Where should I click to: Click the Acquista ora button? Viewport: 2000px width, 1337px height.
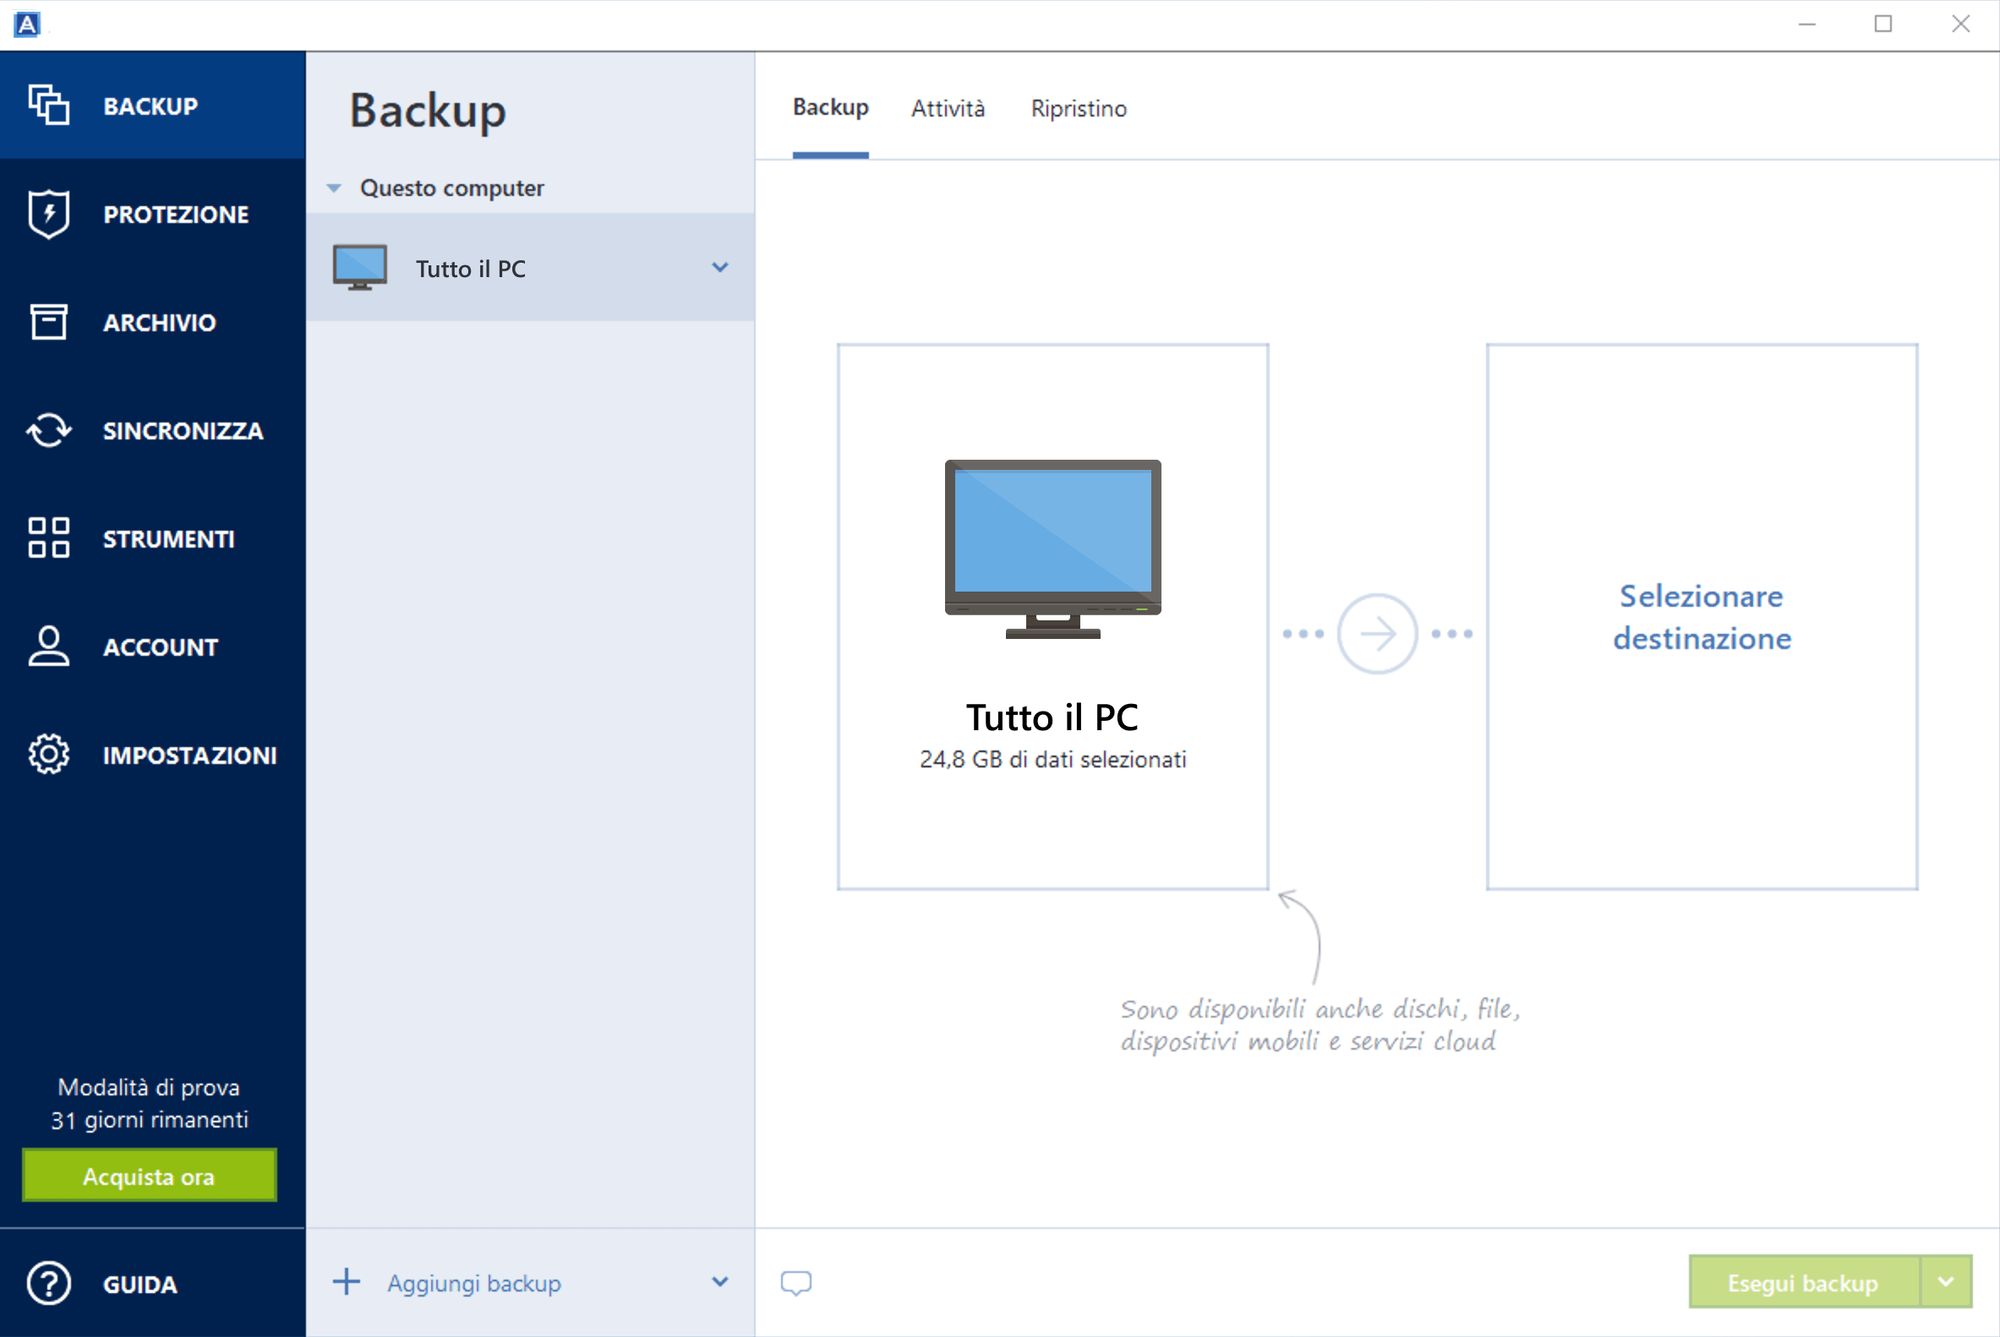point(149,1176)
